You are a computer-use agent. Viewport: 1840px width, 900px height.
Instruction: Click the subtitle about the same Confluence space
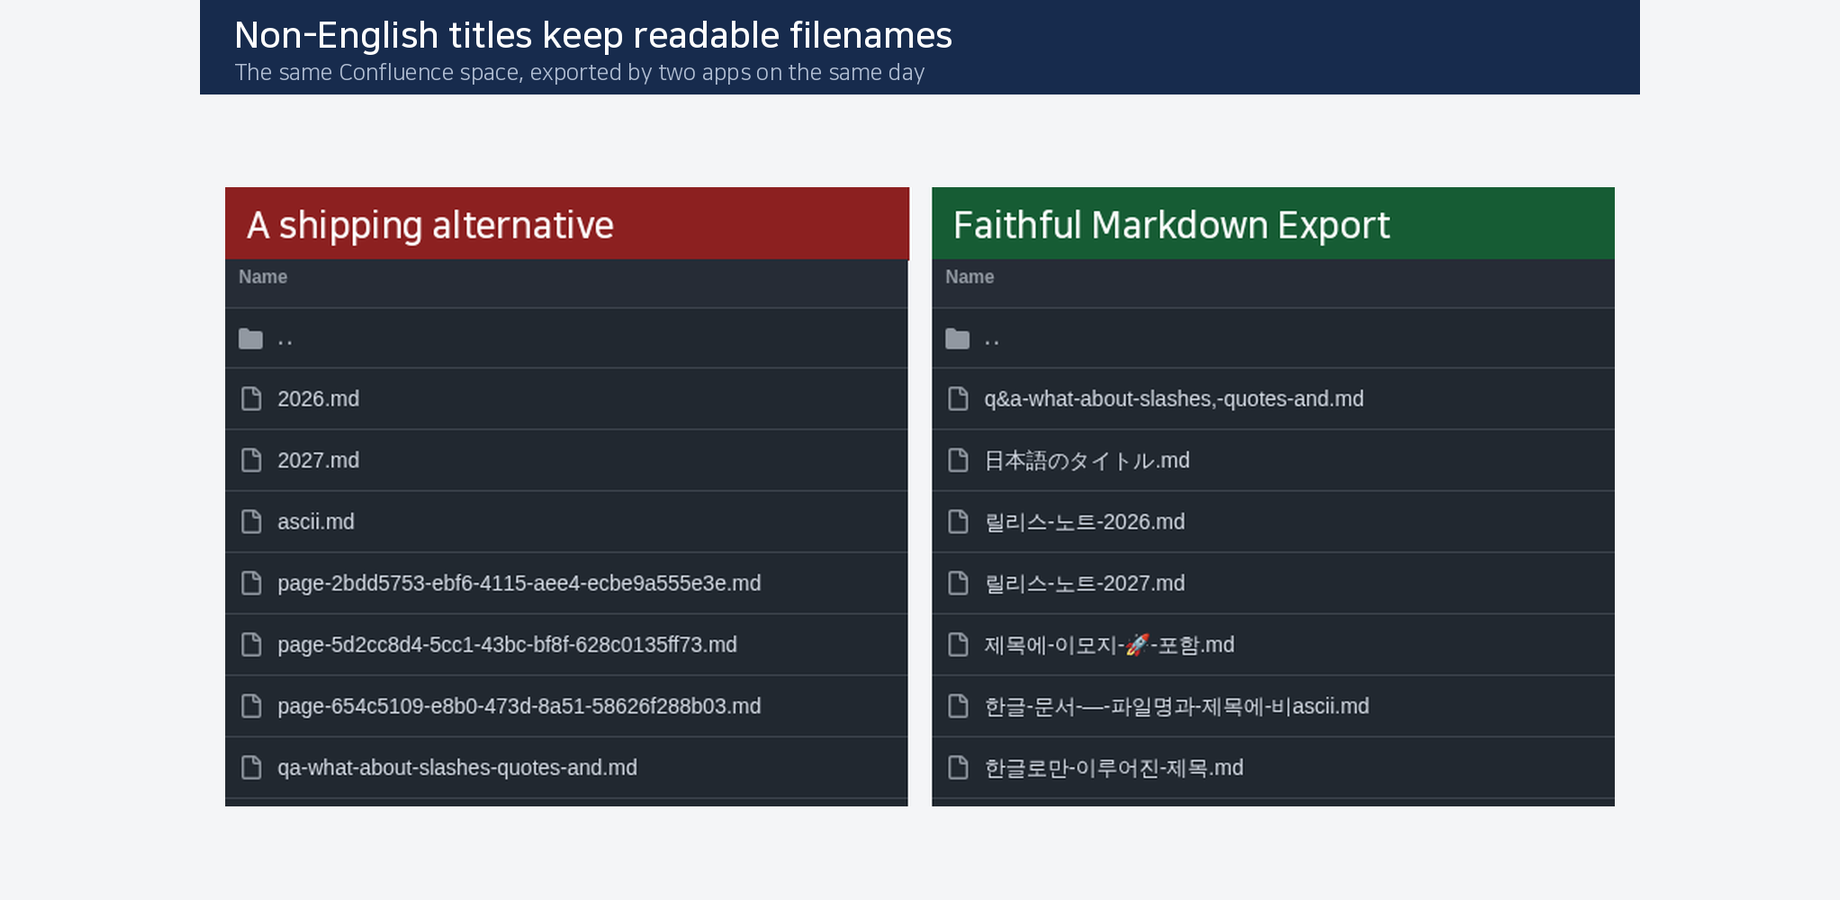click(580, 72)
